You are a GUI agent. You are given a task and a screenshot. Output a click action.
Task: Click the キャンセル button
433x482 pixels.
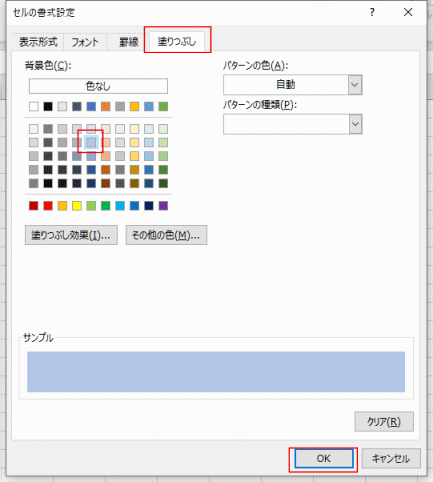click(391, 459)
